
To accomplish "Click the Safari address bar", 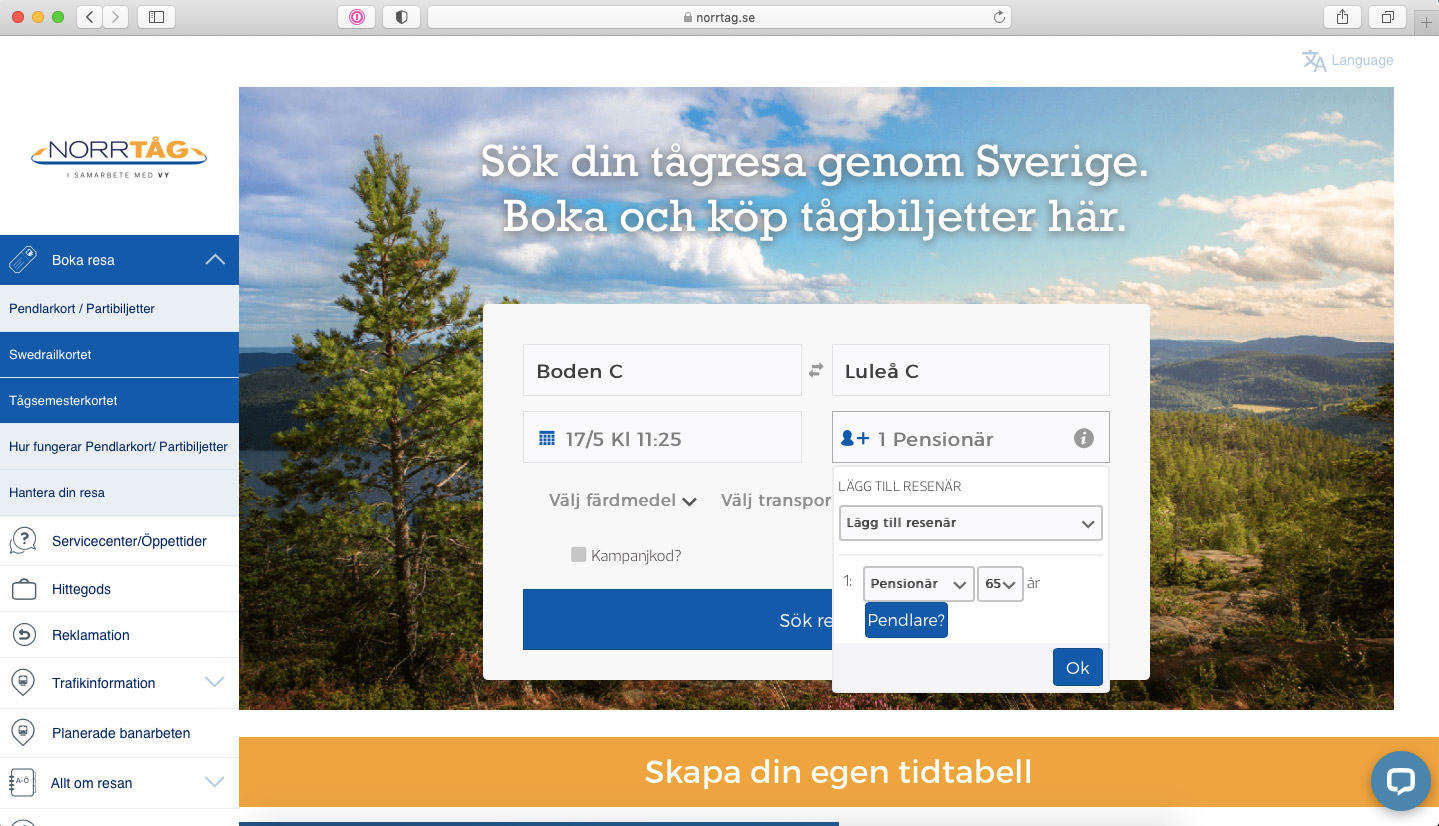I will [x=719, y=17].
